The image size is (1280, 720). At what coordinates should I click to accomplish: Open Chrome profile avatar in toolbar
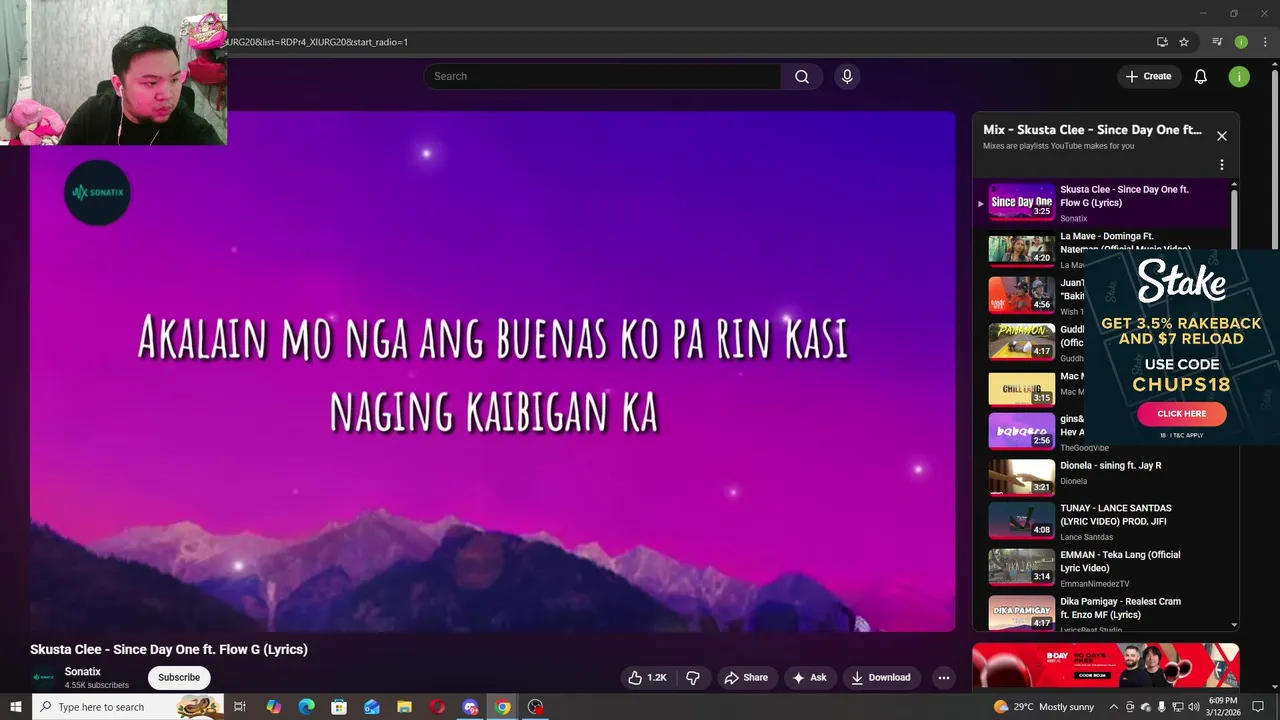pos(1241,42)
